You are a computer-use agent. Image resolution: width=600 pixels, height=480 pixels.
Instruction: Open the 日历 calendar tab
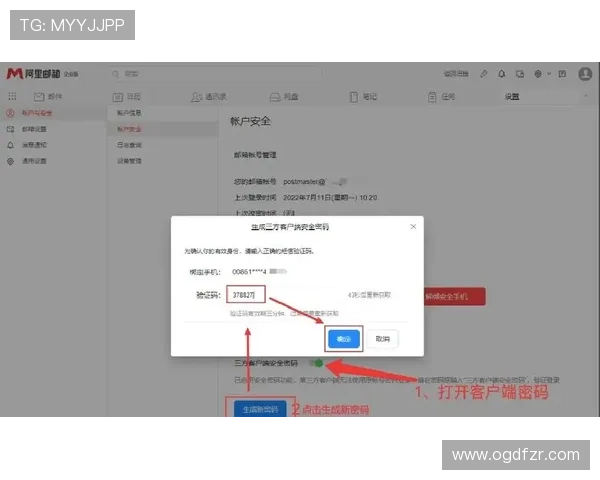[127, 96]
